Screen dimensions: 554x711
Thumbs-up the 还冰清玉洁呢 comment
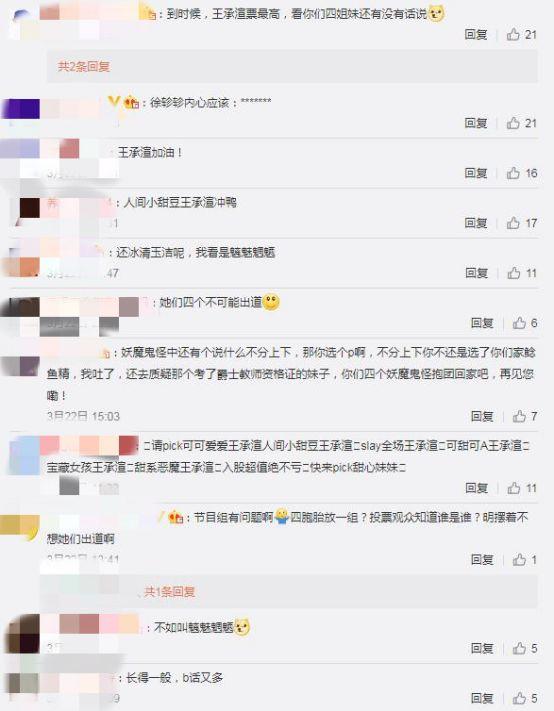pos(522,273)
